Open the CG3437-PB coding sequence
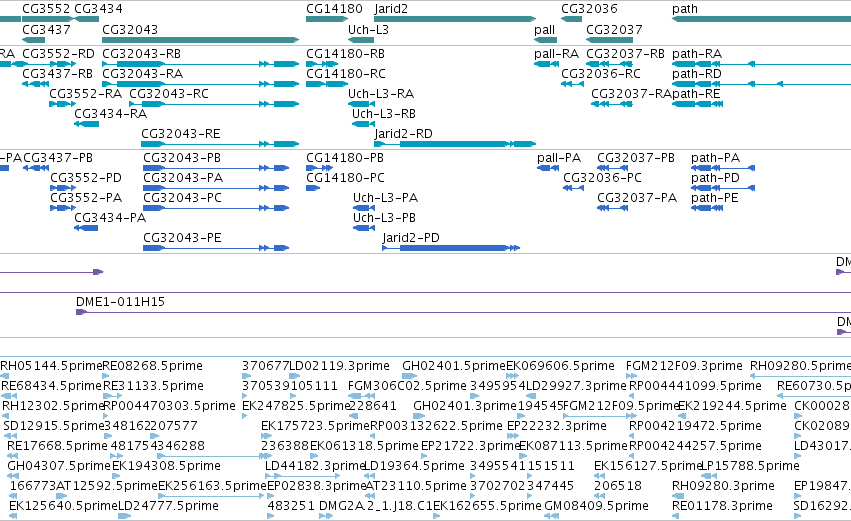 coord(58,158)
